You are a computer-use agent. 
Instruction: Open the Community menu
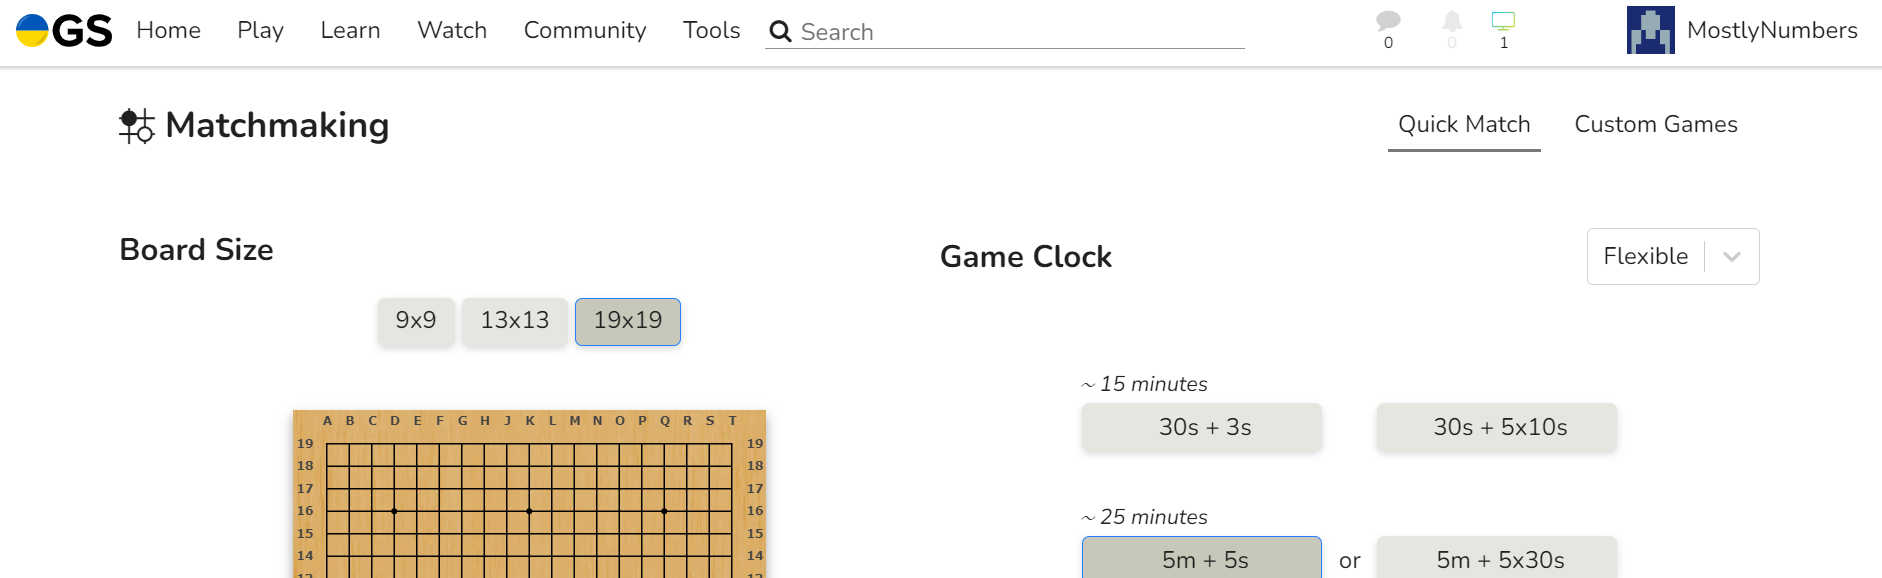point(585,30)
